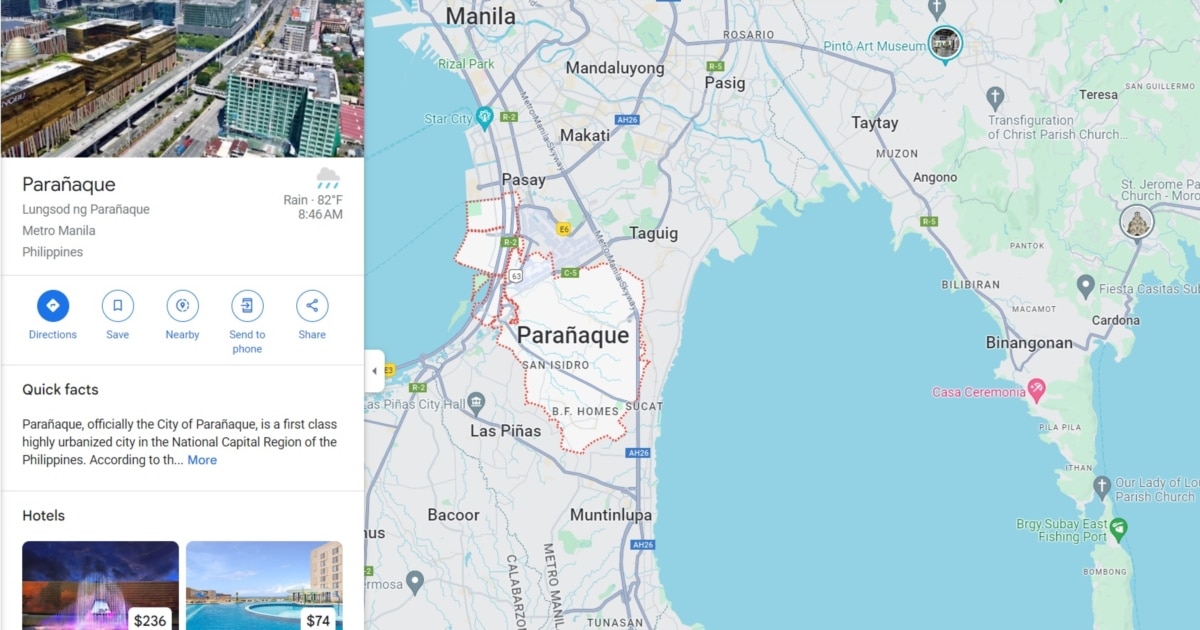Select the Star City map pin

pyautogui.click(x=485, y=118)
